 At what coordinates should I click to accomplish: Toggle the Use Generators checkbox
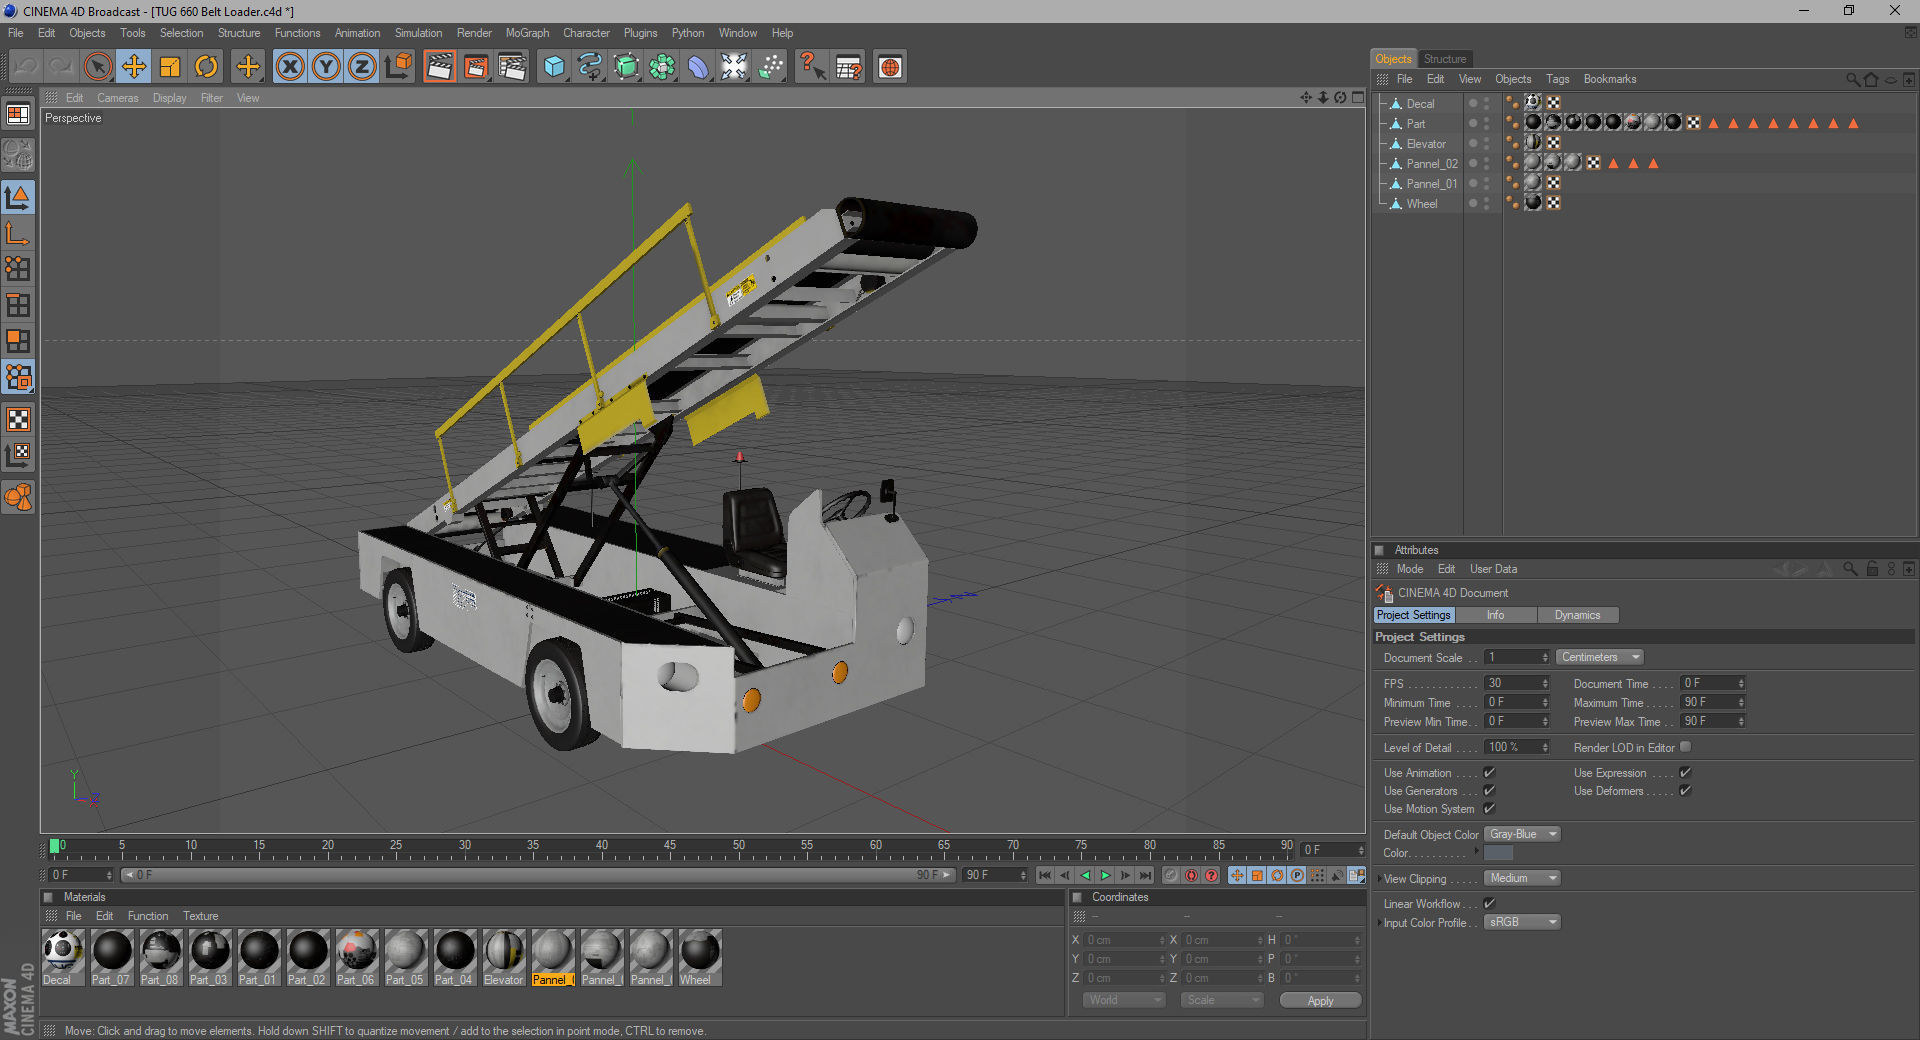(x=1489, y=790)
